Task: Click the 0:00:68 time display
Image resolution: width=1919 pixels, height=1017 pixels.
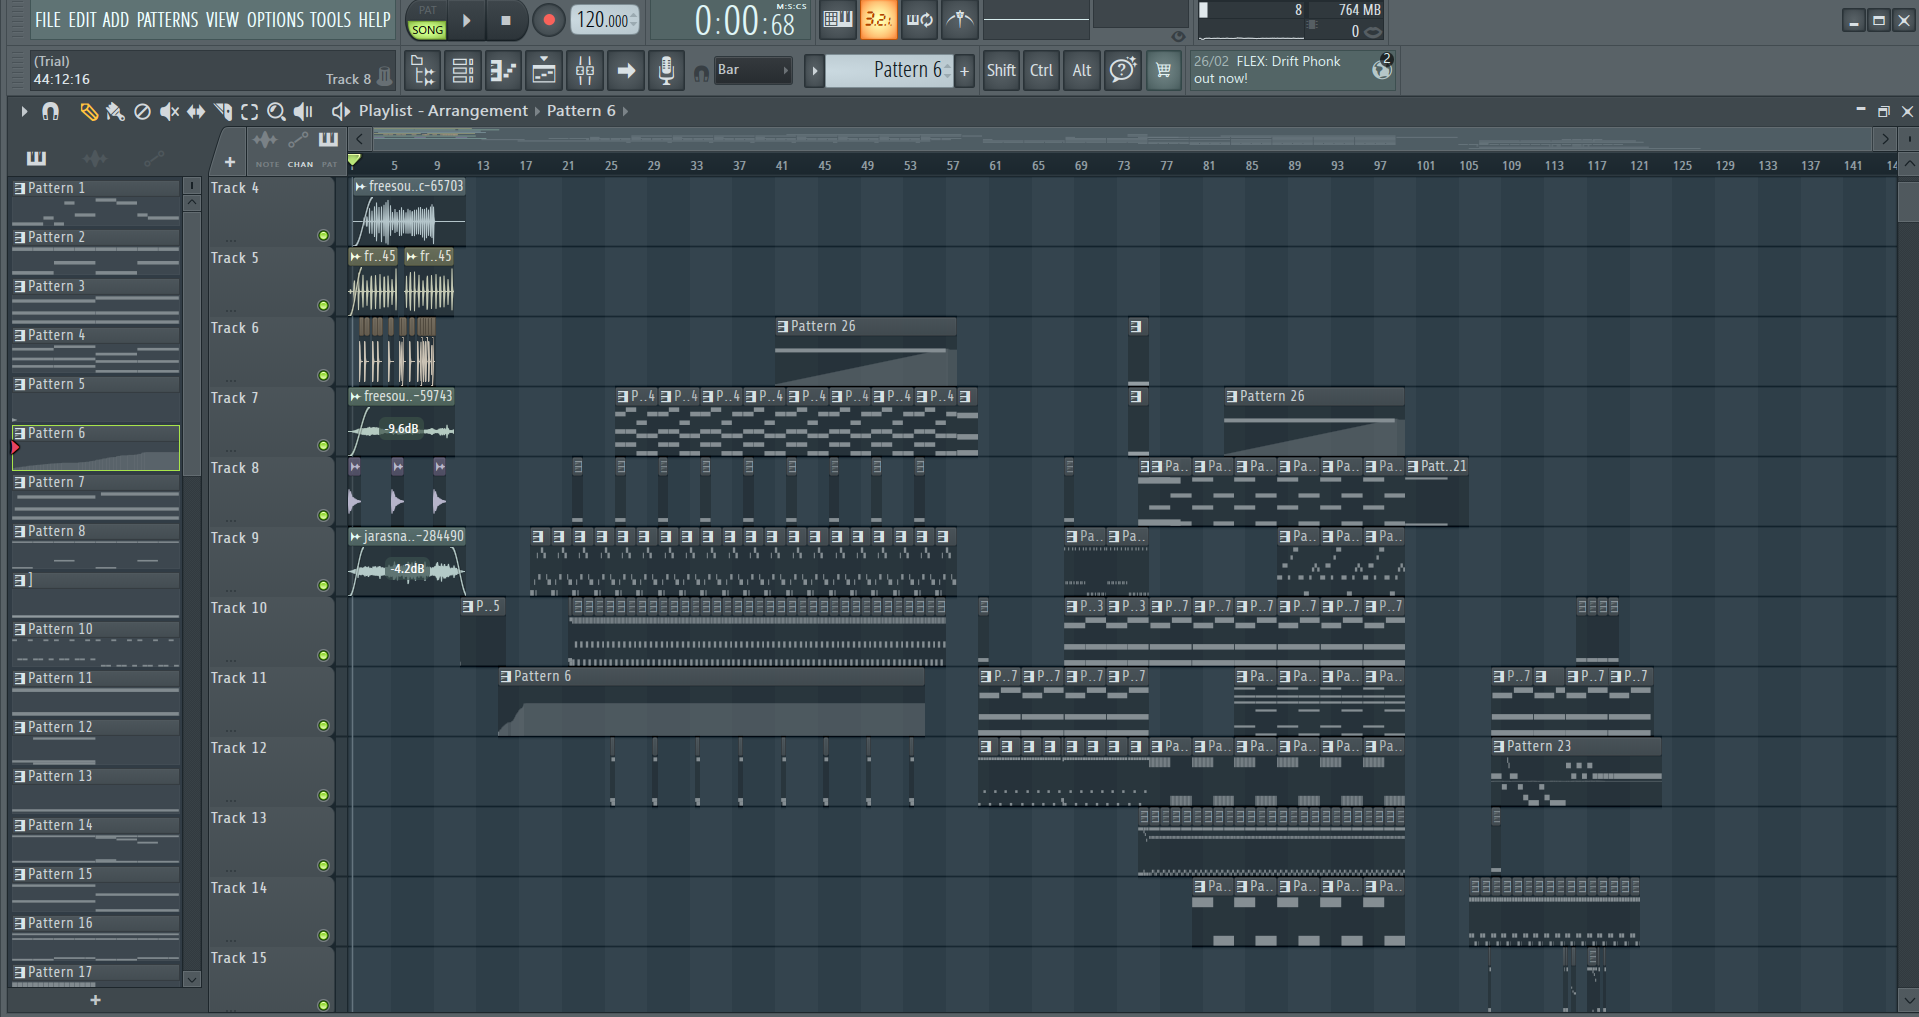Action: [x=745, y=20]
